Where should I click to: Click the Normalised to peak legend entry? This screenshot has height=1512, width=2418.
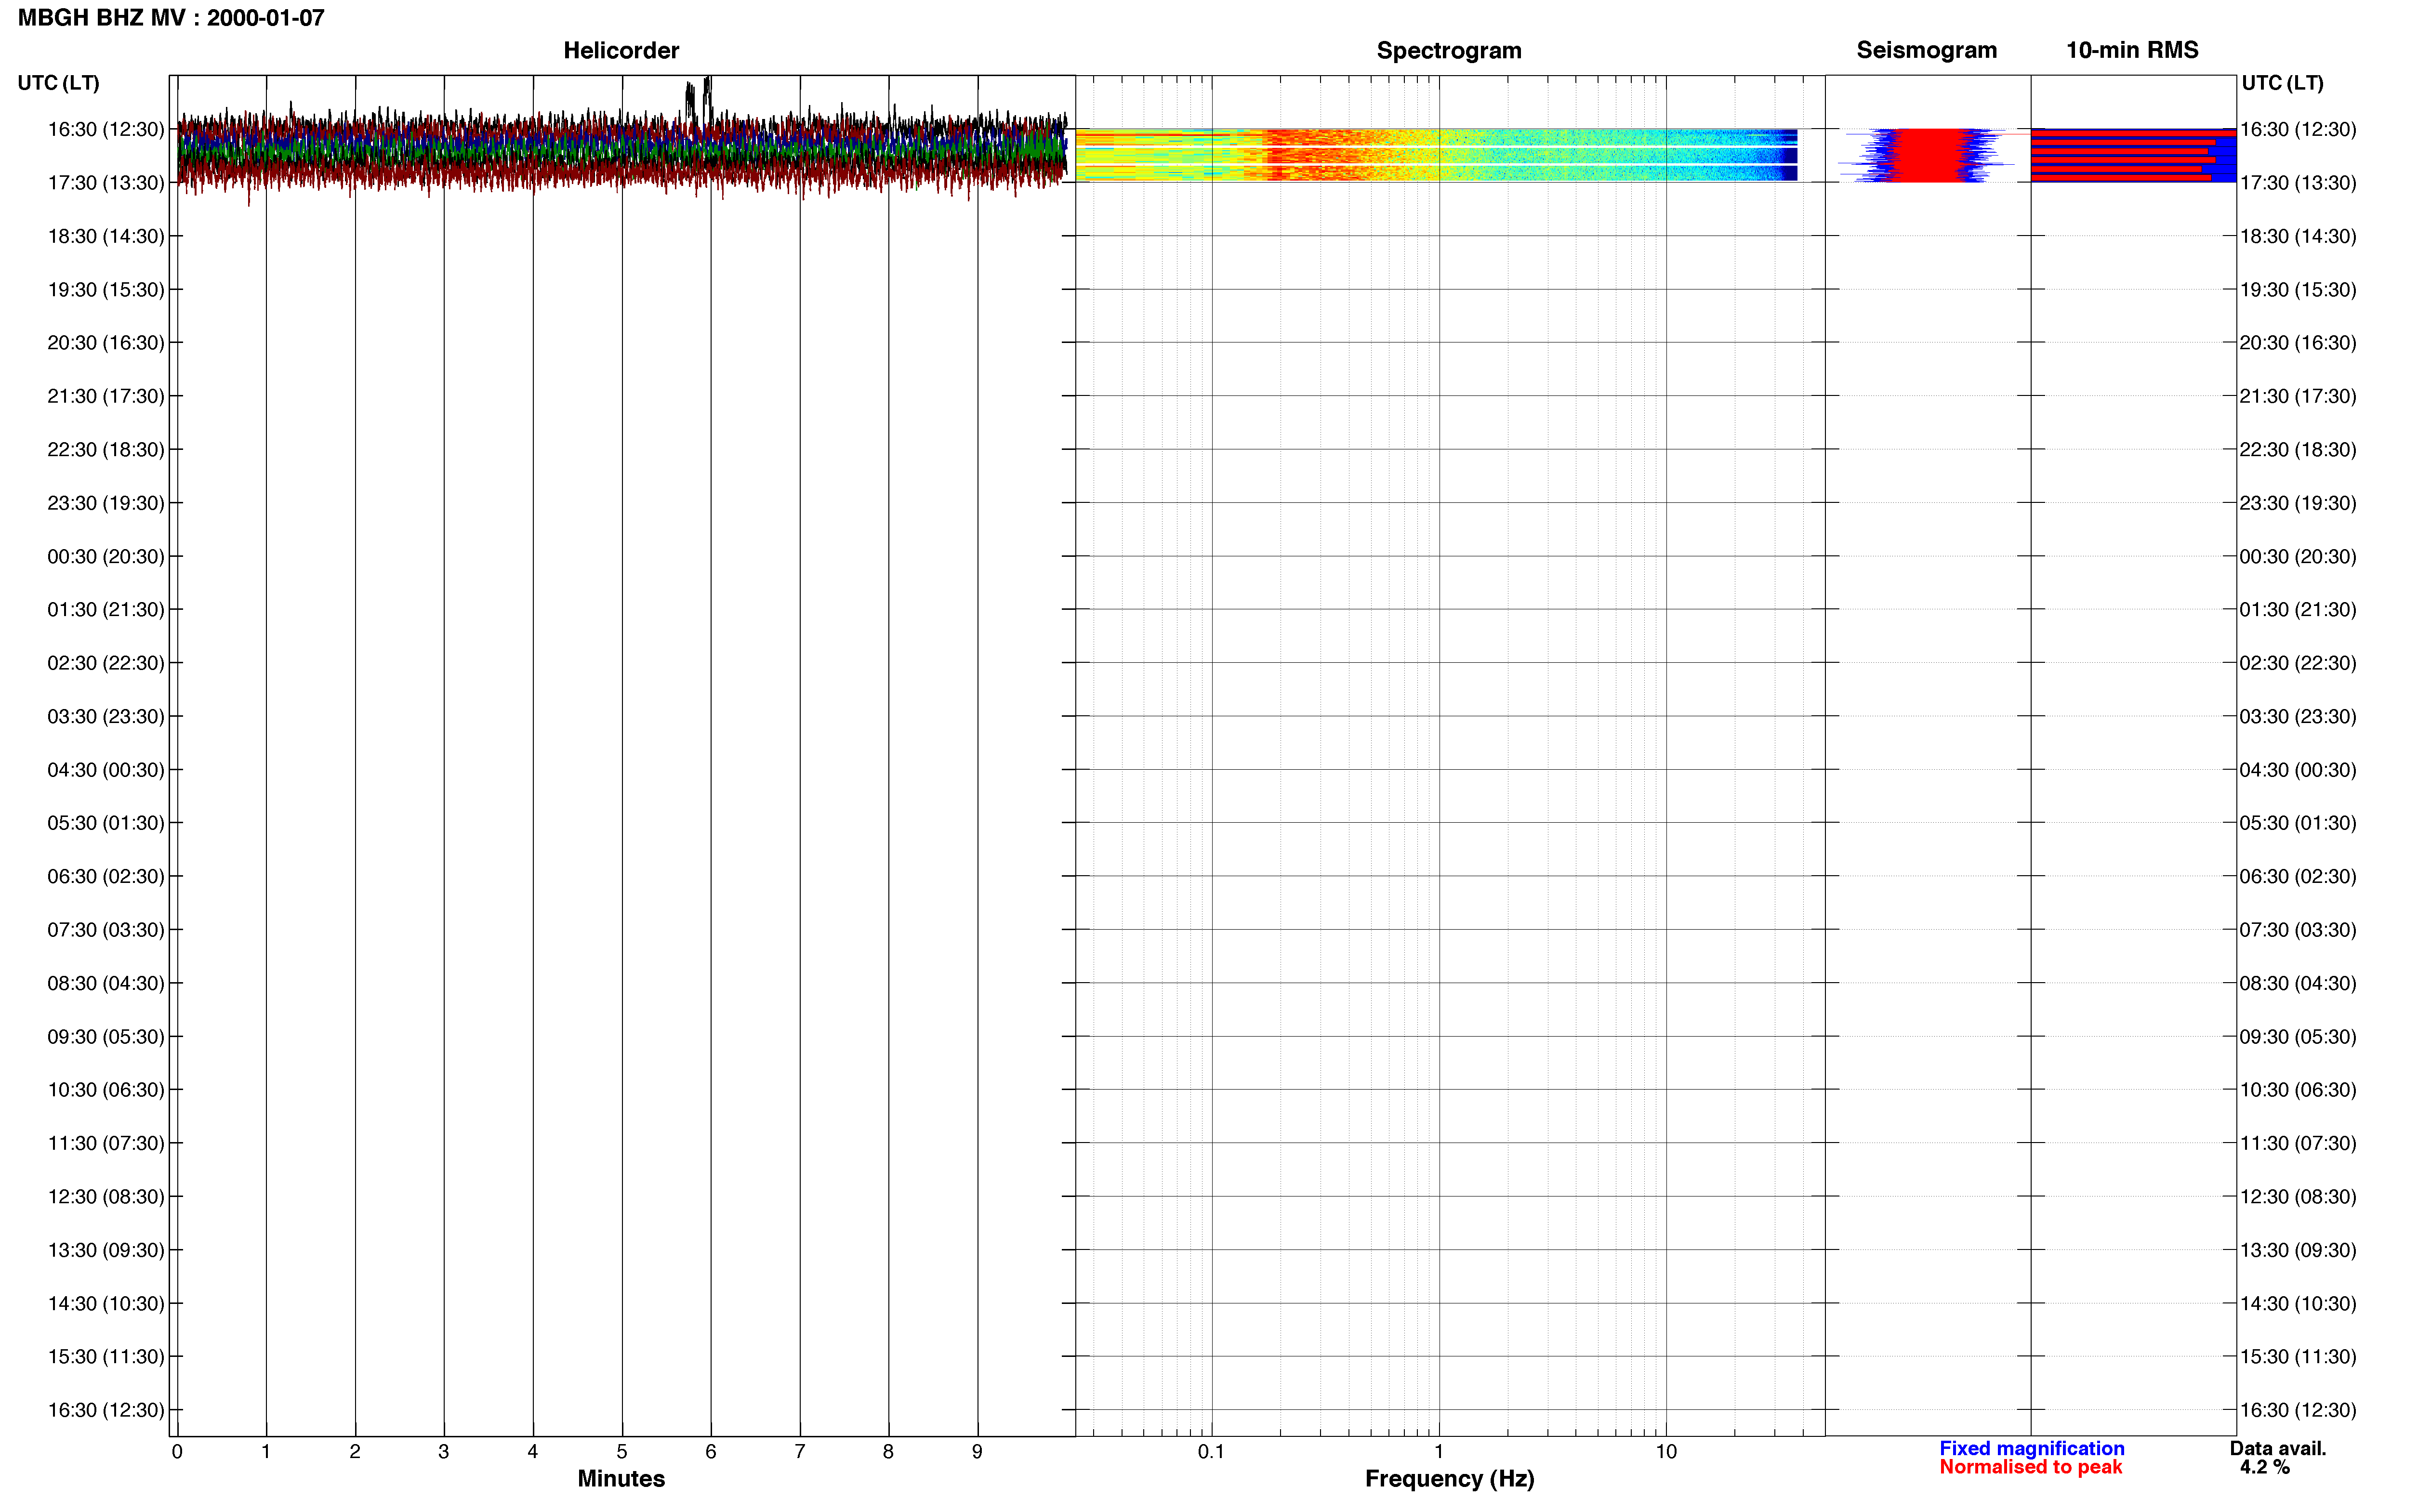coord(2030,1467)
